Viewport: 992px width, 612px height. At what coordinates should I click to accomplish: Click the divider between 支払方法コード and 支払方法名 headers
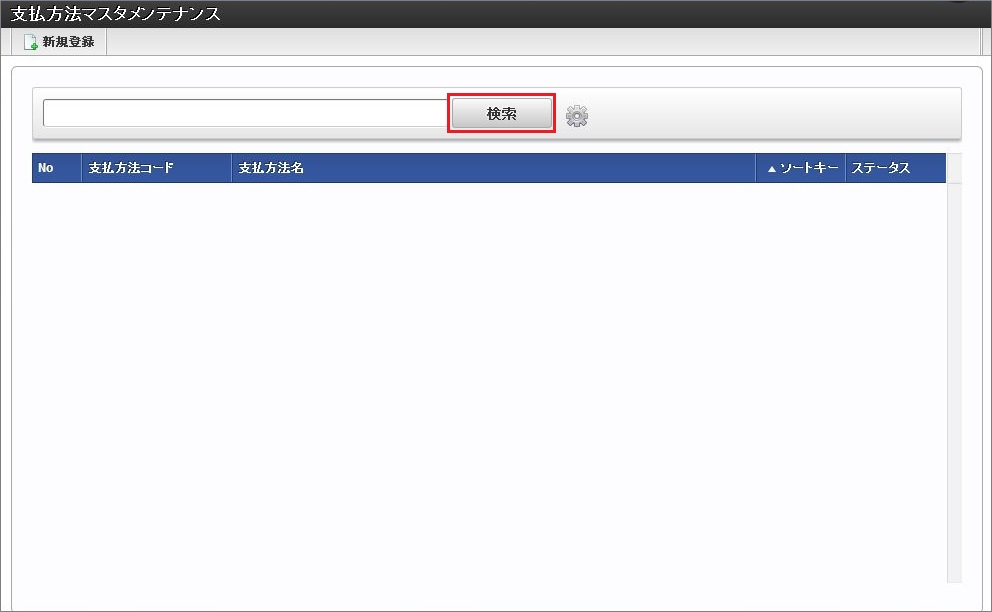point(232,168)
